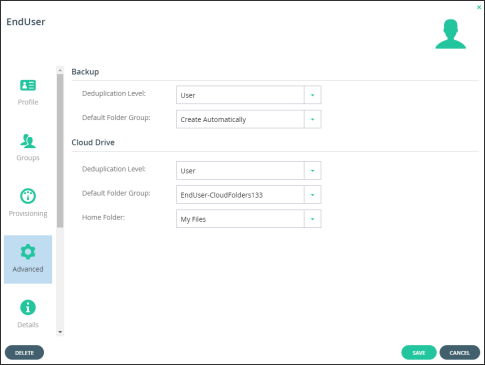This screenshot has height=365, width=485.
Task: Click the SAVE button
Action: (x=419, y=353)
